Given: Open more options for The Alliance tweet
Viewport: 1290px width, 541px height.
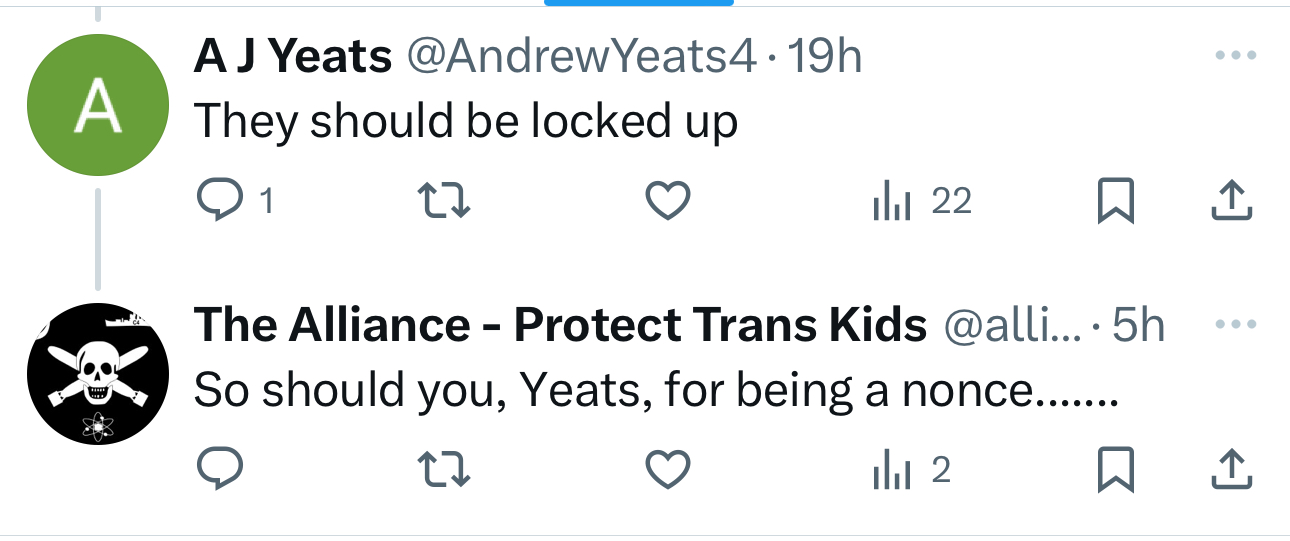Looking at the screenshot, I should click(1234, 325).
